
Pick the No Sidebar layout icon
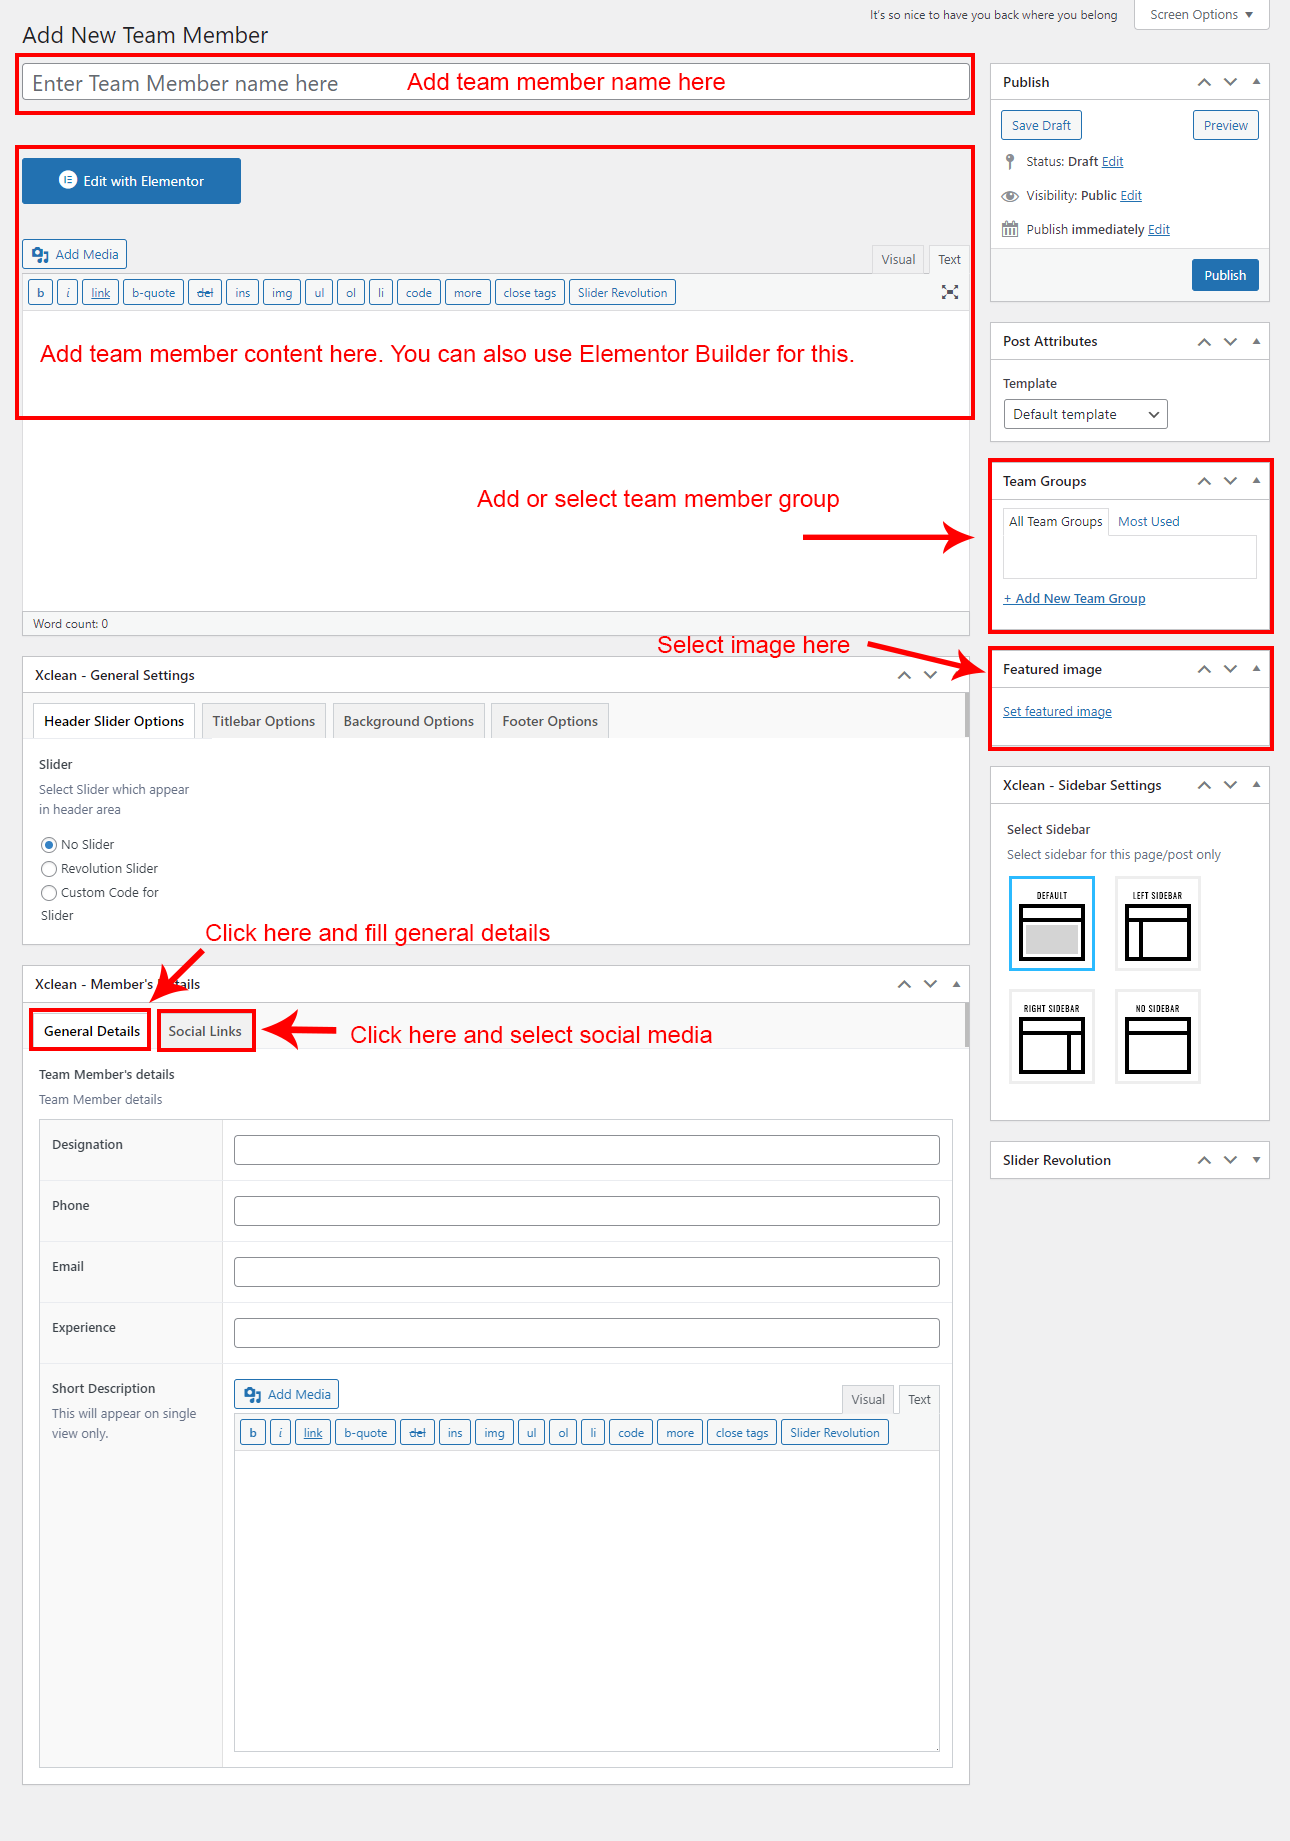click(x=1157, y=1037)
